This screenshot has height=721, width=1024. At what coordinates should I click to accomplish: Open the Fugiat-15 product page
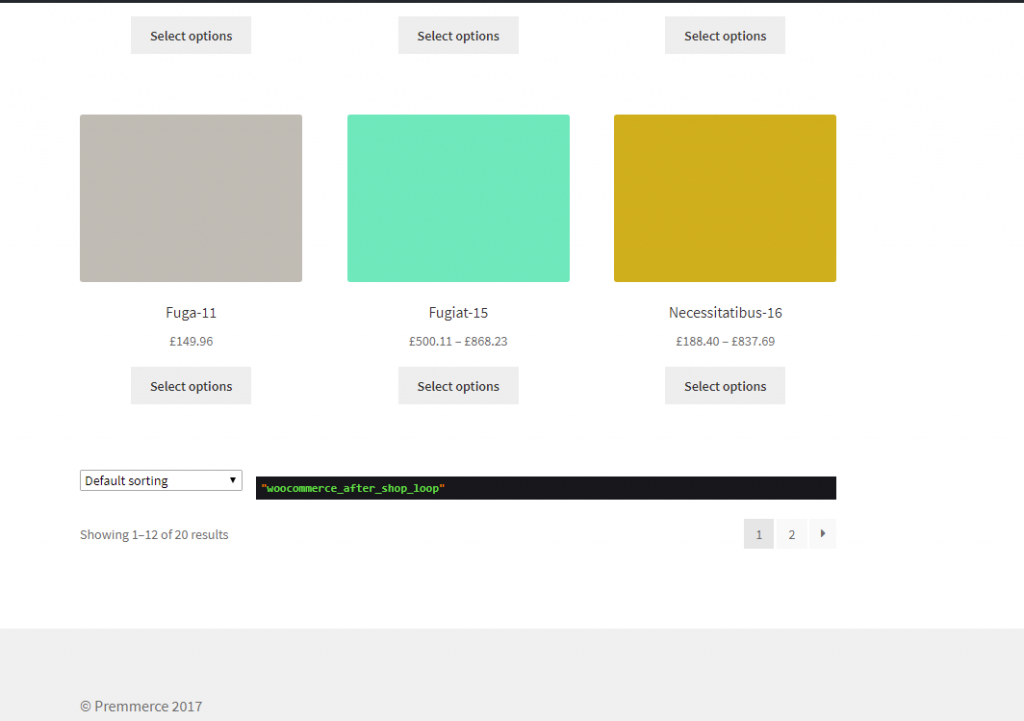pos(458,312)
